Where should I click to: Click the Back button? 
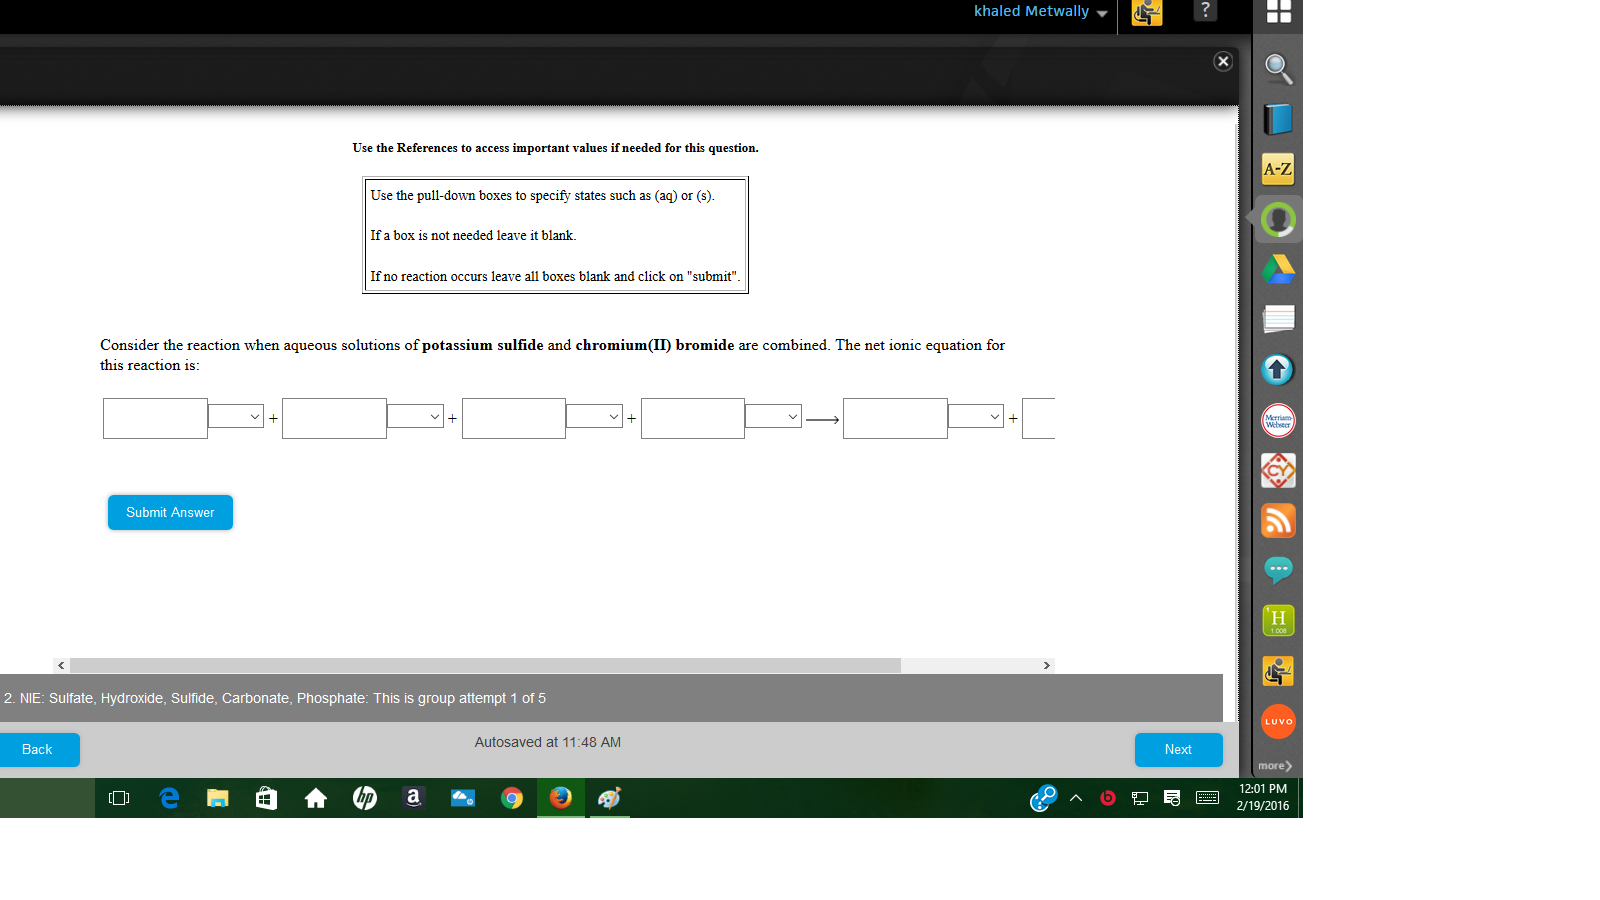point(37,749)
